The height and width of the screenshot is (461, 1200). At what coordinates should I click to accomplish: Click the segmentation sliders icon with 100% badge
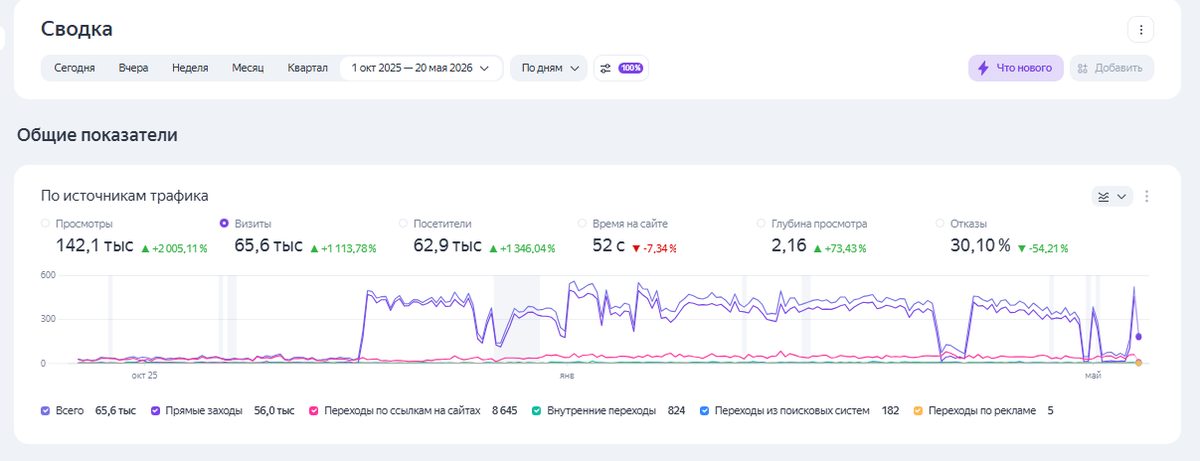point(620,68)
